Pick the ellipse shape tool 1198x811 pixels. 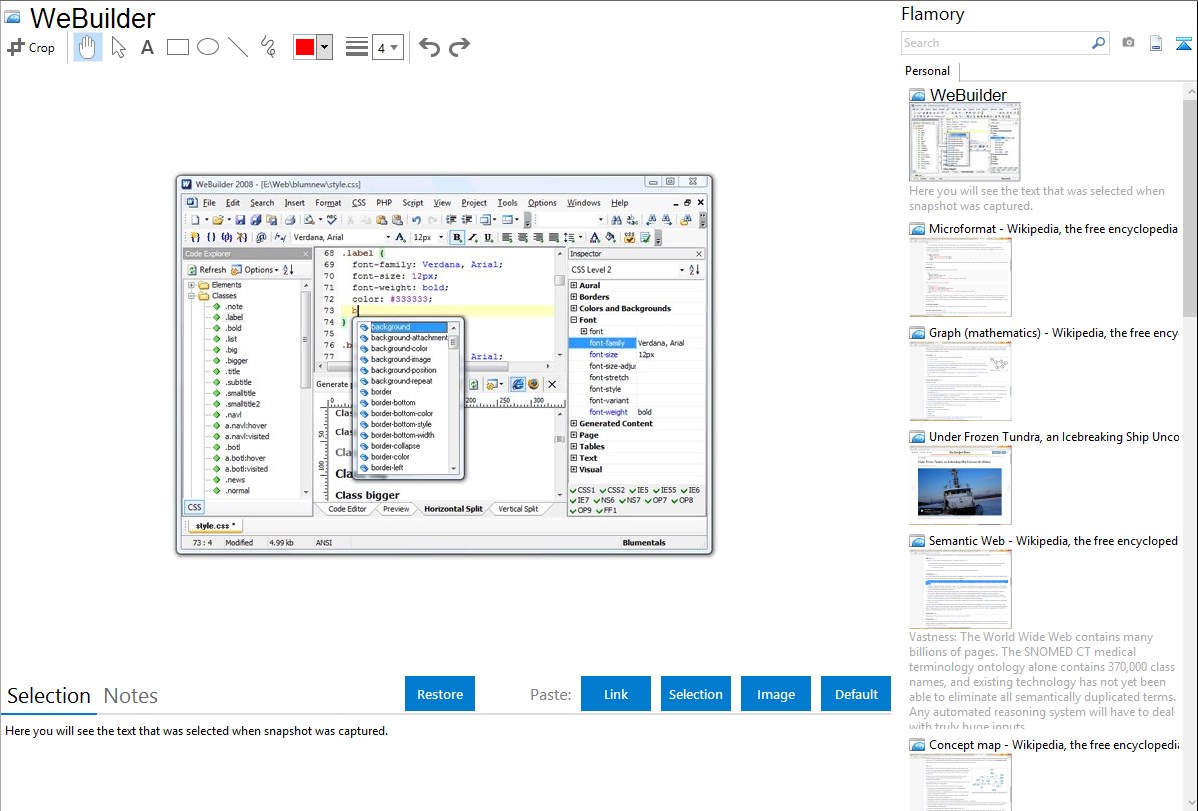click(x=207, y=47)
